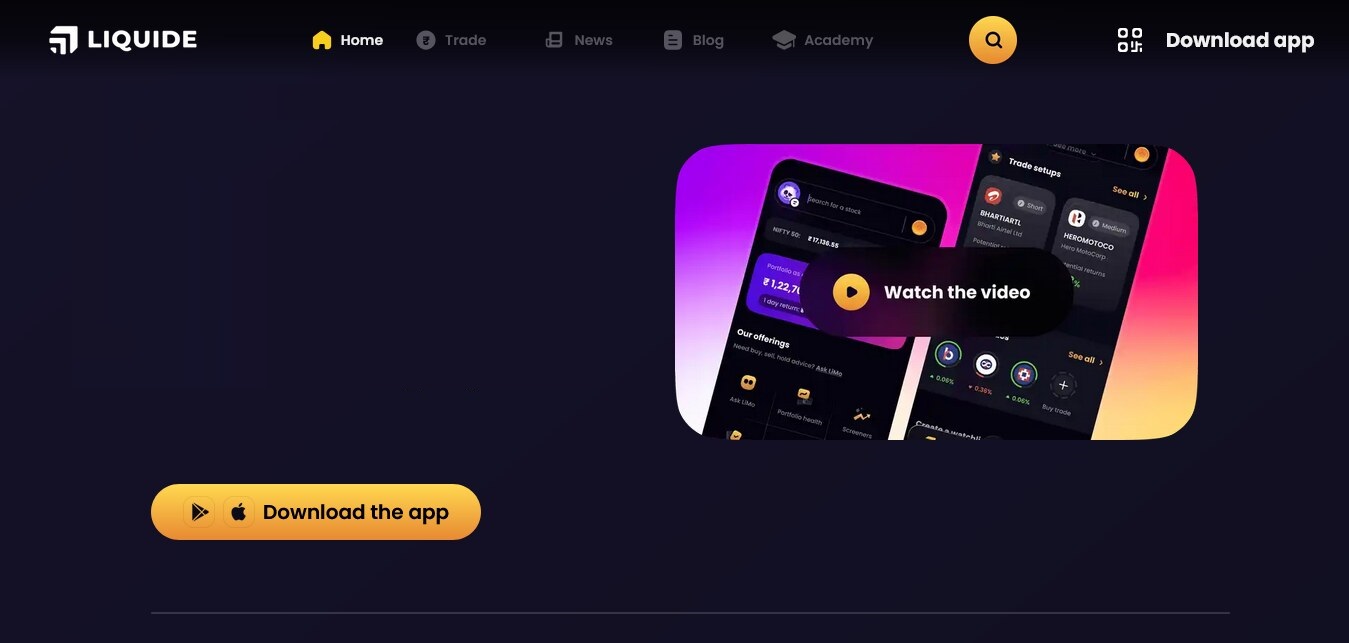Screen dimensions: 1349x643
Task: Open the app preview video thumbnail
Action: click(936, 292)
